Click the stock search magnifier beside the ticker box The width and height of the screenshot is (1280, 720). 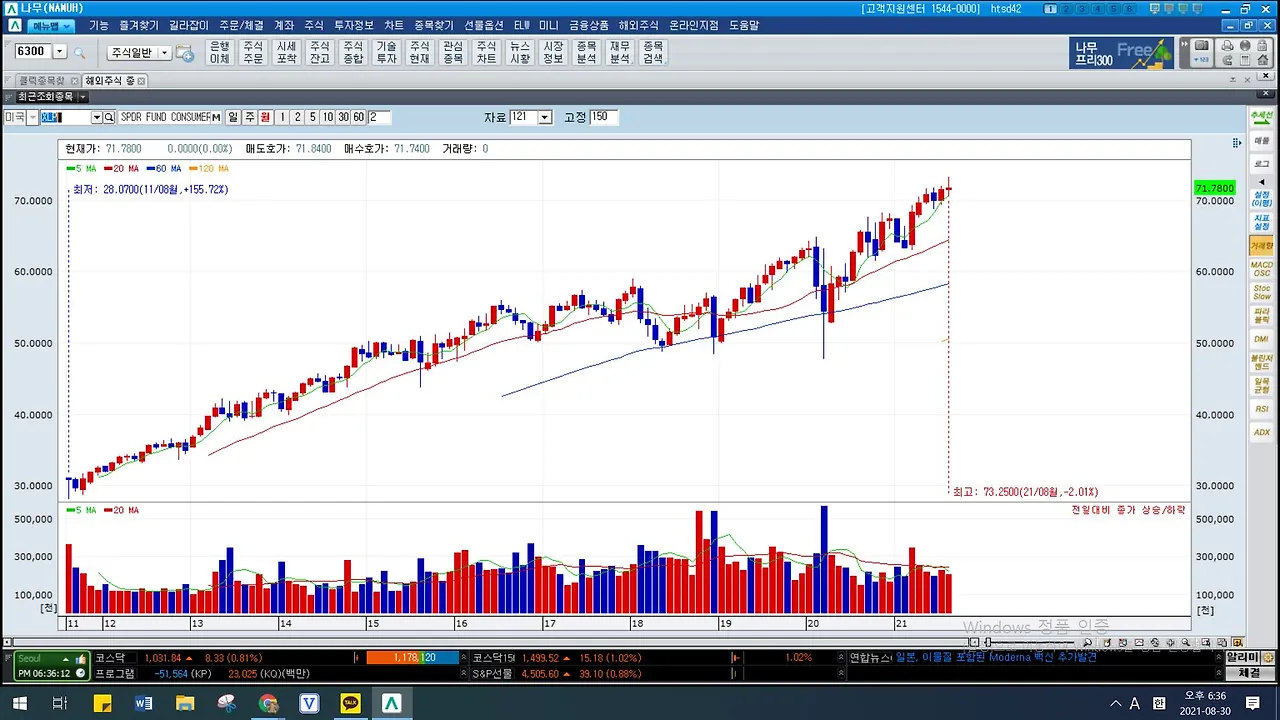point(110,117)
